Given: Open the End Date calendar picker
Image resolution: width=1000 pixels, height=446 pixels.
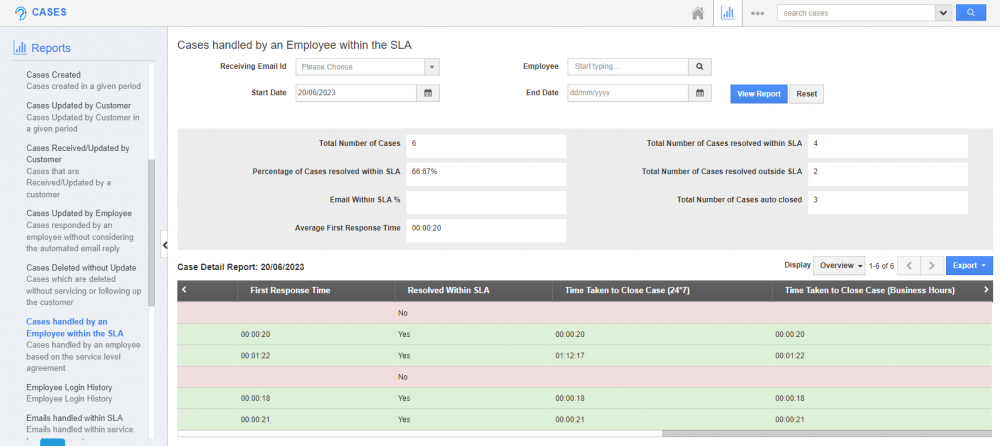Looking at the screenshot, I should point(700,93).
